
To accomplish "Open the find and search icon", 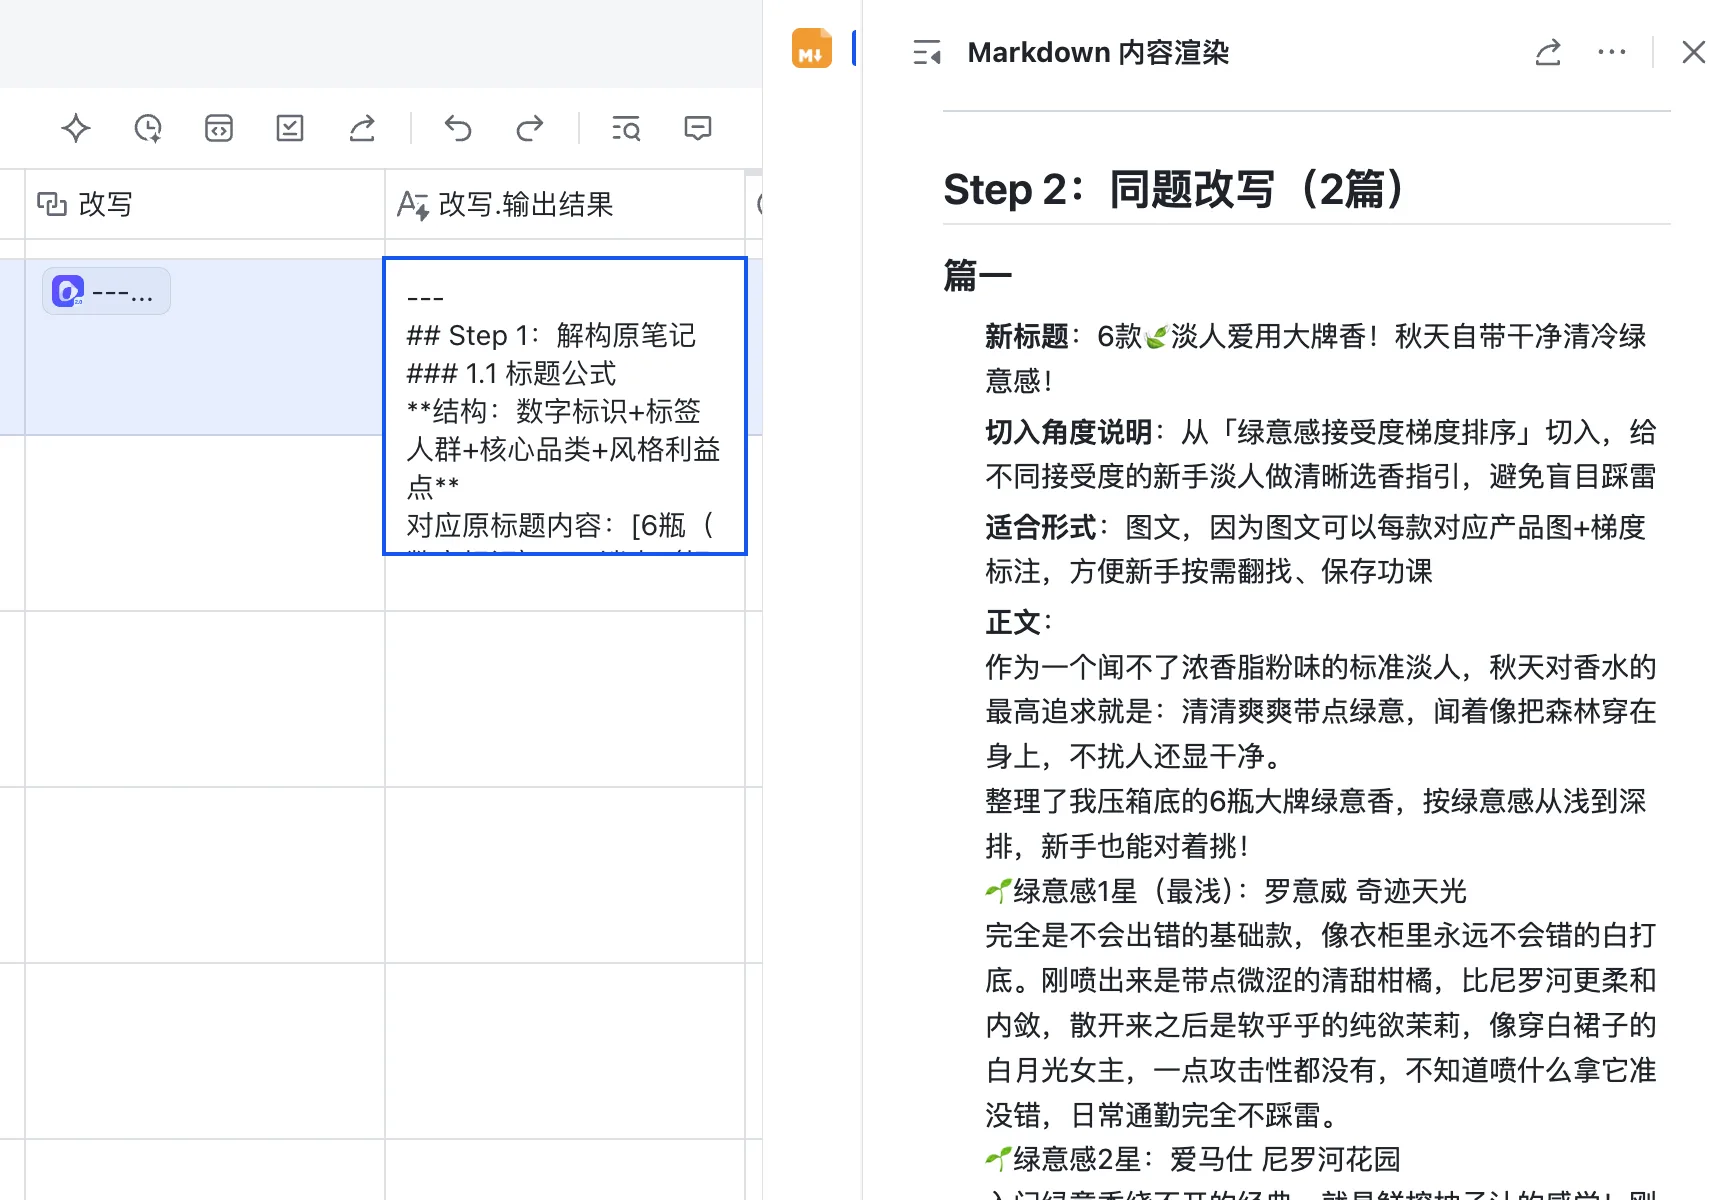I will pyautogui.click(x=626, y=128).
